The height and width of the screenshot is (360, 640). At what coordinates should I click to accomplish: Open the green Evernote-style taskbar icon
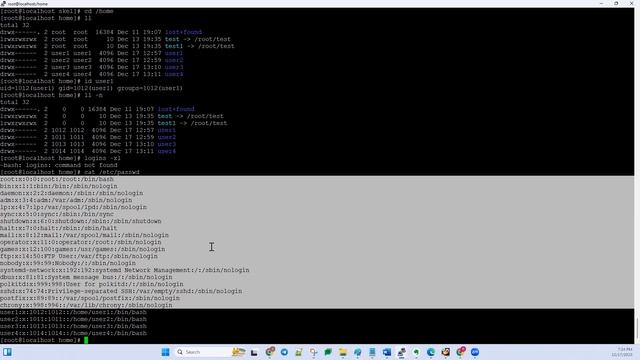click(x=416, y=352)
